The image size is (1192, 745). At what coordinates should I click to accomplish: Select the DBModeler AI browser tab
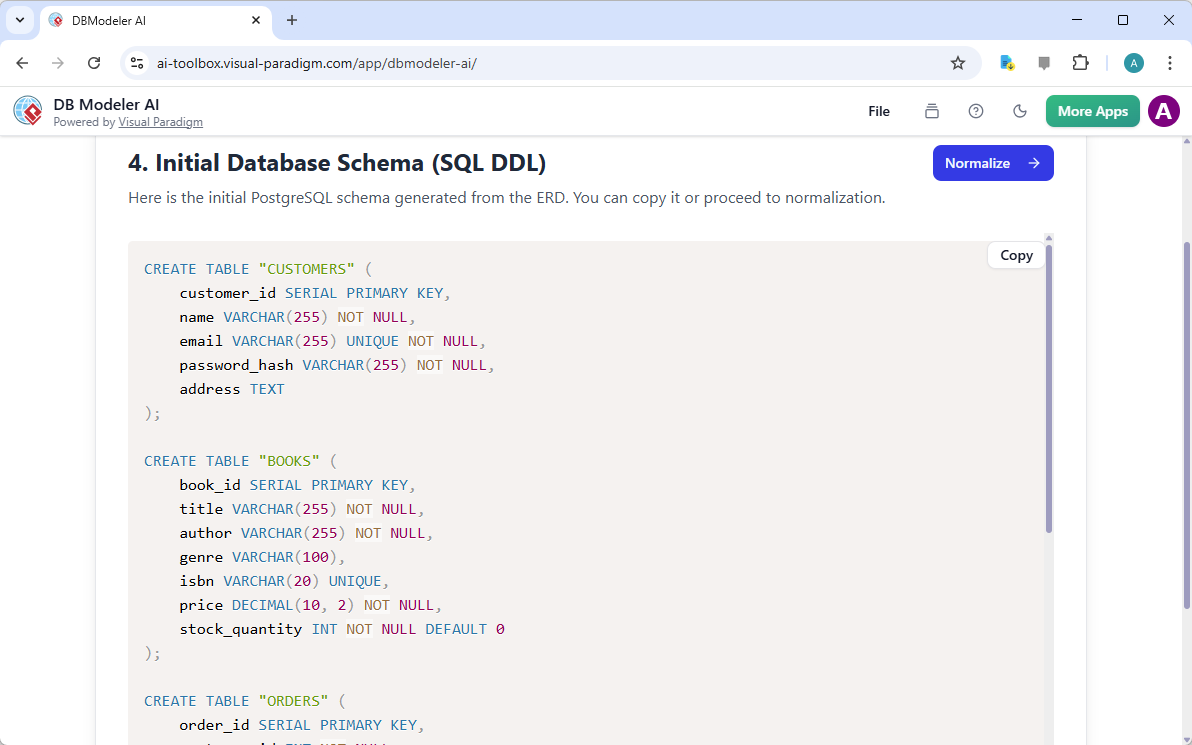[140, 19]
